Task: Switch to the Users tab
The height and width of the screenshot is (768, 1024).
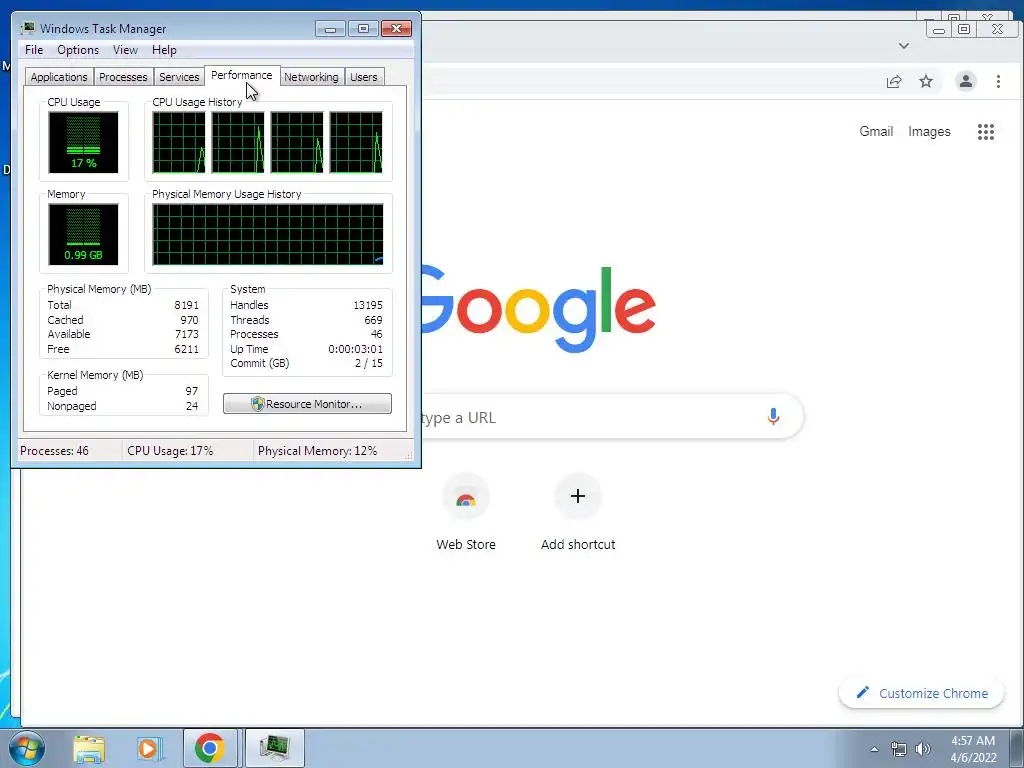Action: pyautogui.click(x=364, y=77)
